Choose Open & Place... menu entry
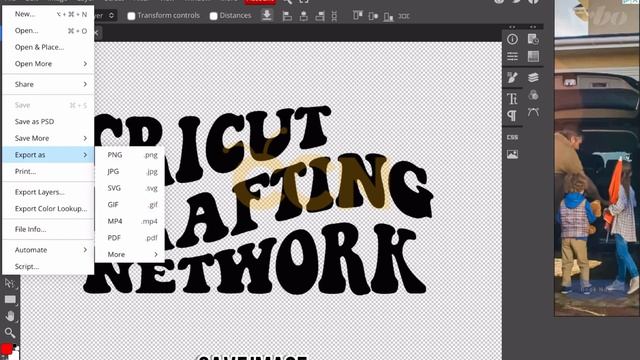The width and height of the screenshot is (640, 360). tap(48, 47)
